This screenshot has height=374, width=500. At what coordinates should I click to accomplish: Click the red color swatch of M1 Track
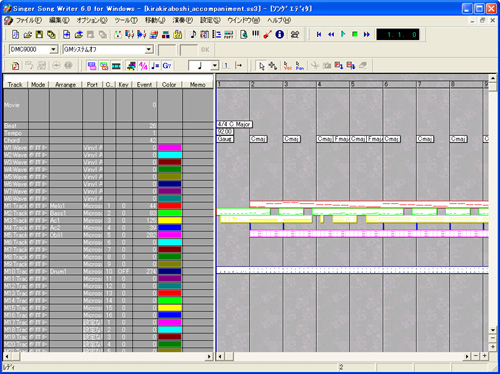click(170, 206)
